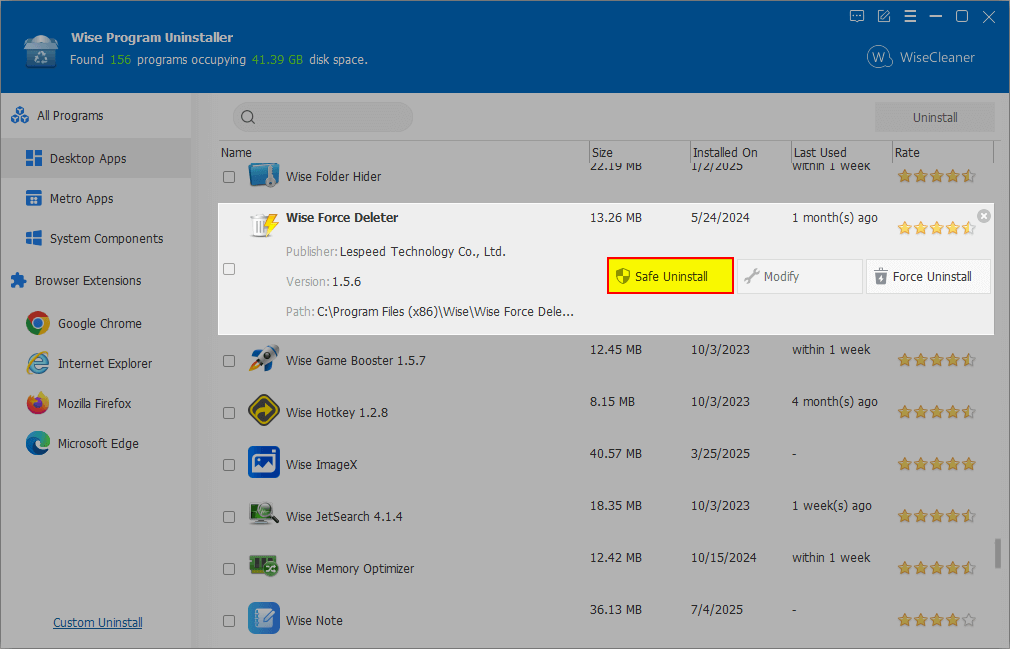Click the star rating for Wise JetSearch 4.1.4
This screenshot has height=649, width=1010.
click(937, 516)
